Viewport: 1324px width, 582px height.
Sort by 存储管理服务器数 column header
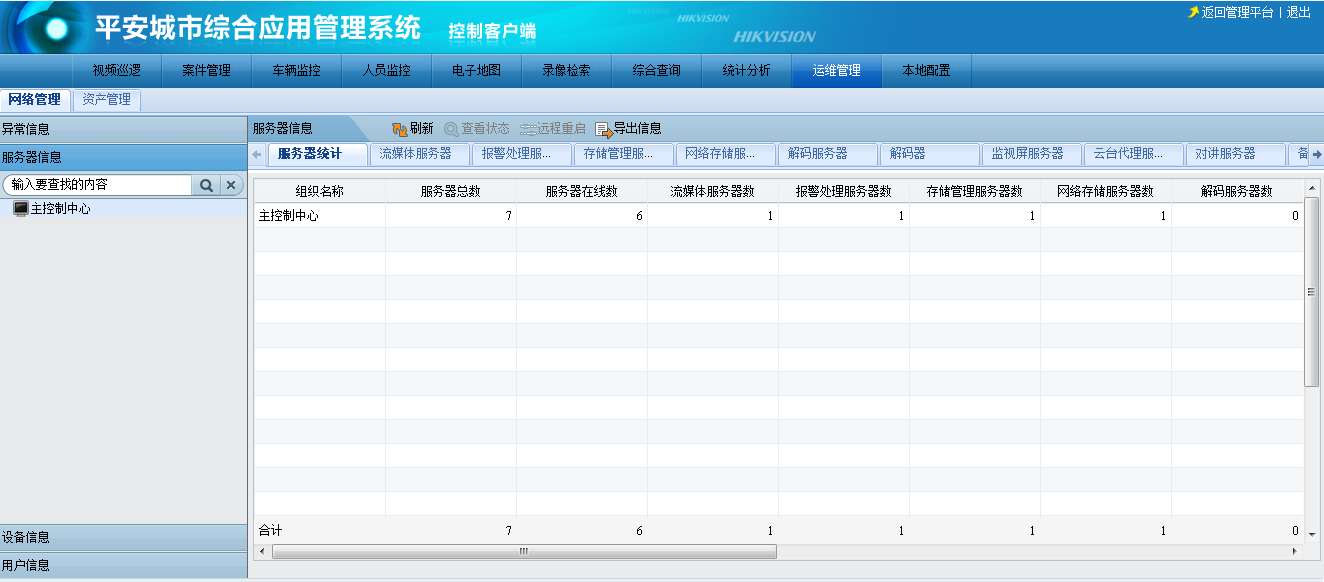975,191
